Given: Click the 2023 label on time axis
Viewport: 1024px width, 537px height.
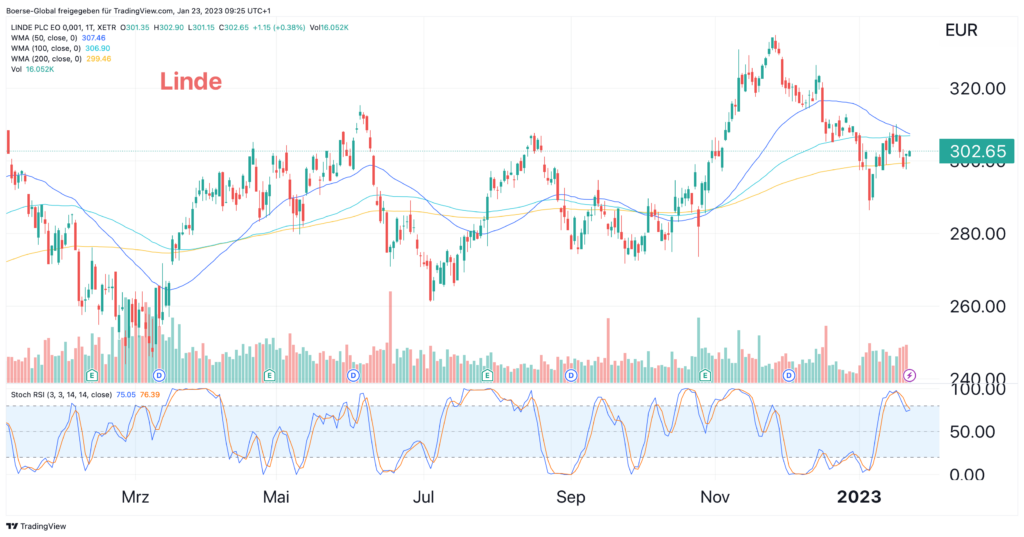Looking at the screenshot, I should coord(859,497).
